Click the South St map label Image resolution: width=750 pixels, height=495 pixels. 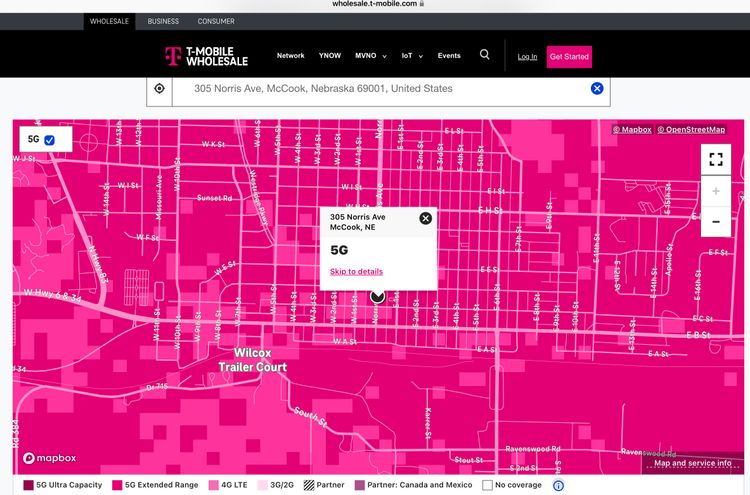tap(310, 417)
